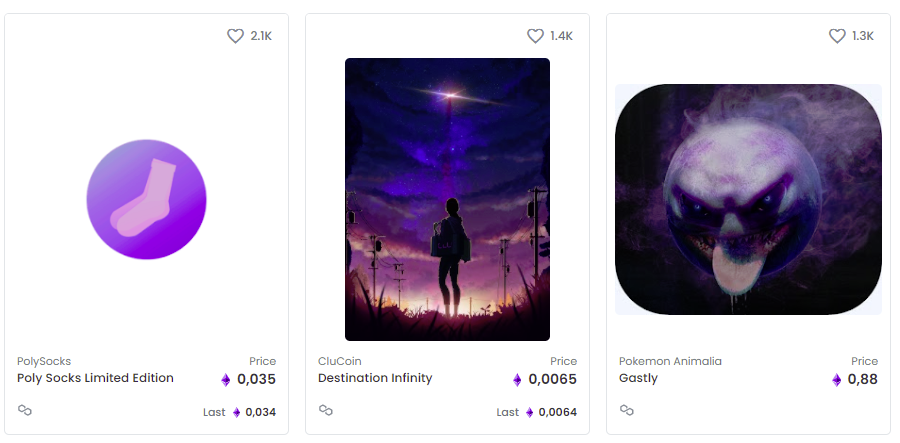Viewport: 900px width, 443px height.
Task: Open the Destination Infinity item title
Action: [375, 378]
